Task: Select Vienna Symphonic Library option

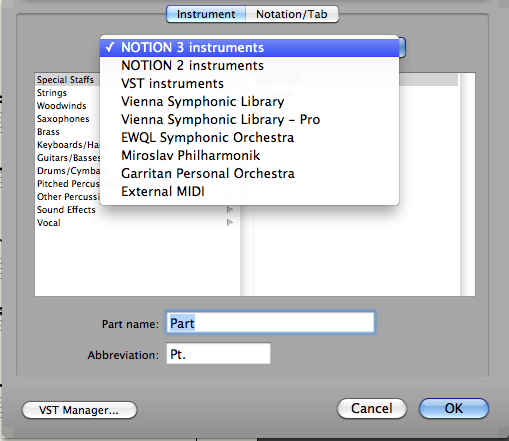Action: point(249,102)
